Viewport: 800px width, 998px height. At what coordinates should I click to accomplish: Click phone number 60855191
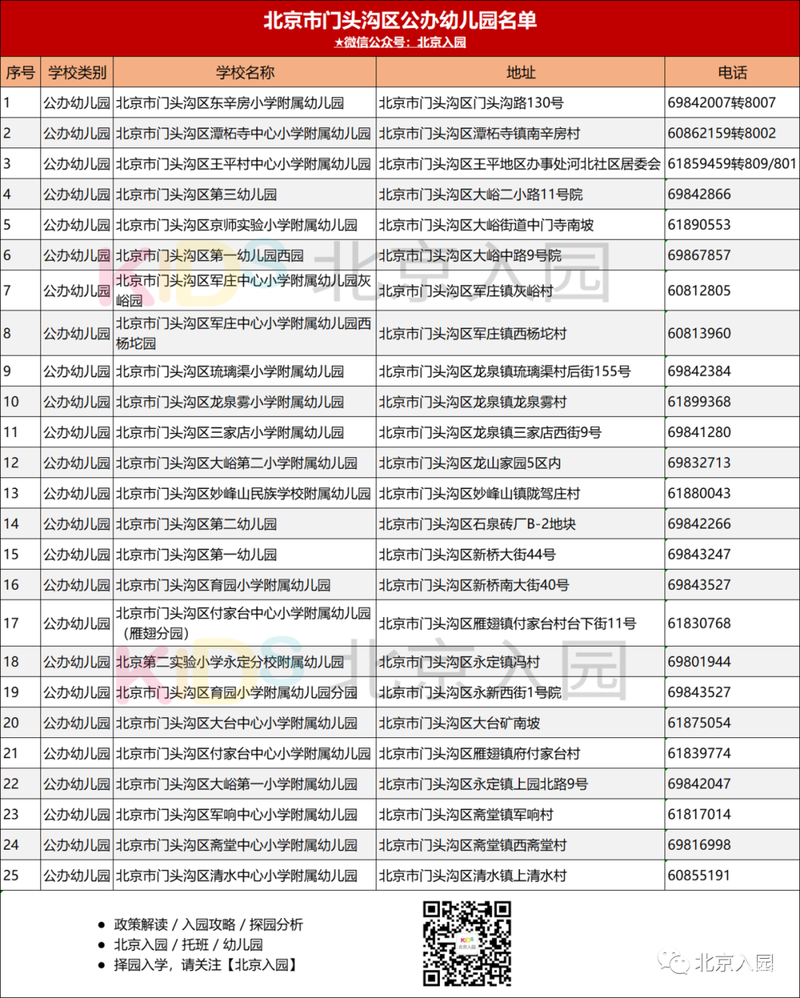click(699, 876)
